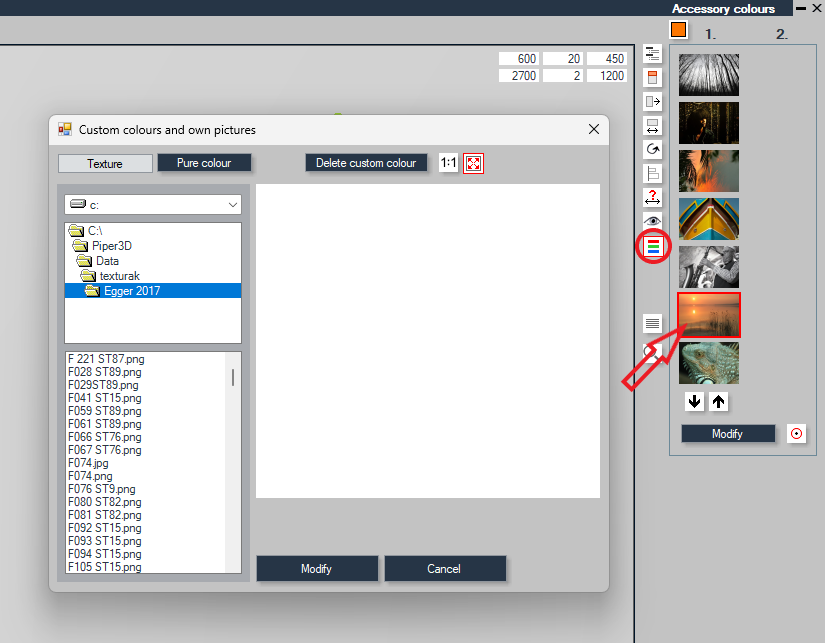
Task: Click the down arrow below thumbnails
Action: [695, 402]
